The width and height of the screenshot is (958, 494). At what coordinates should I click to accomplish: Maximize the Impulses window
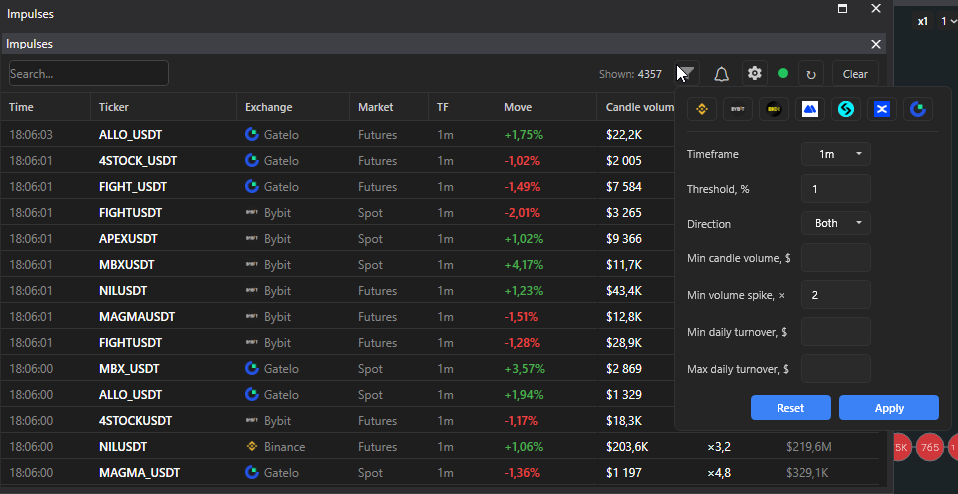[843, 9]
